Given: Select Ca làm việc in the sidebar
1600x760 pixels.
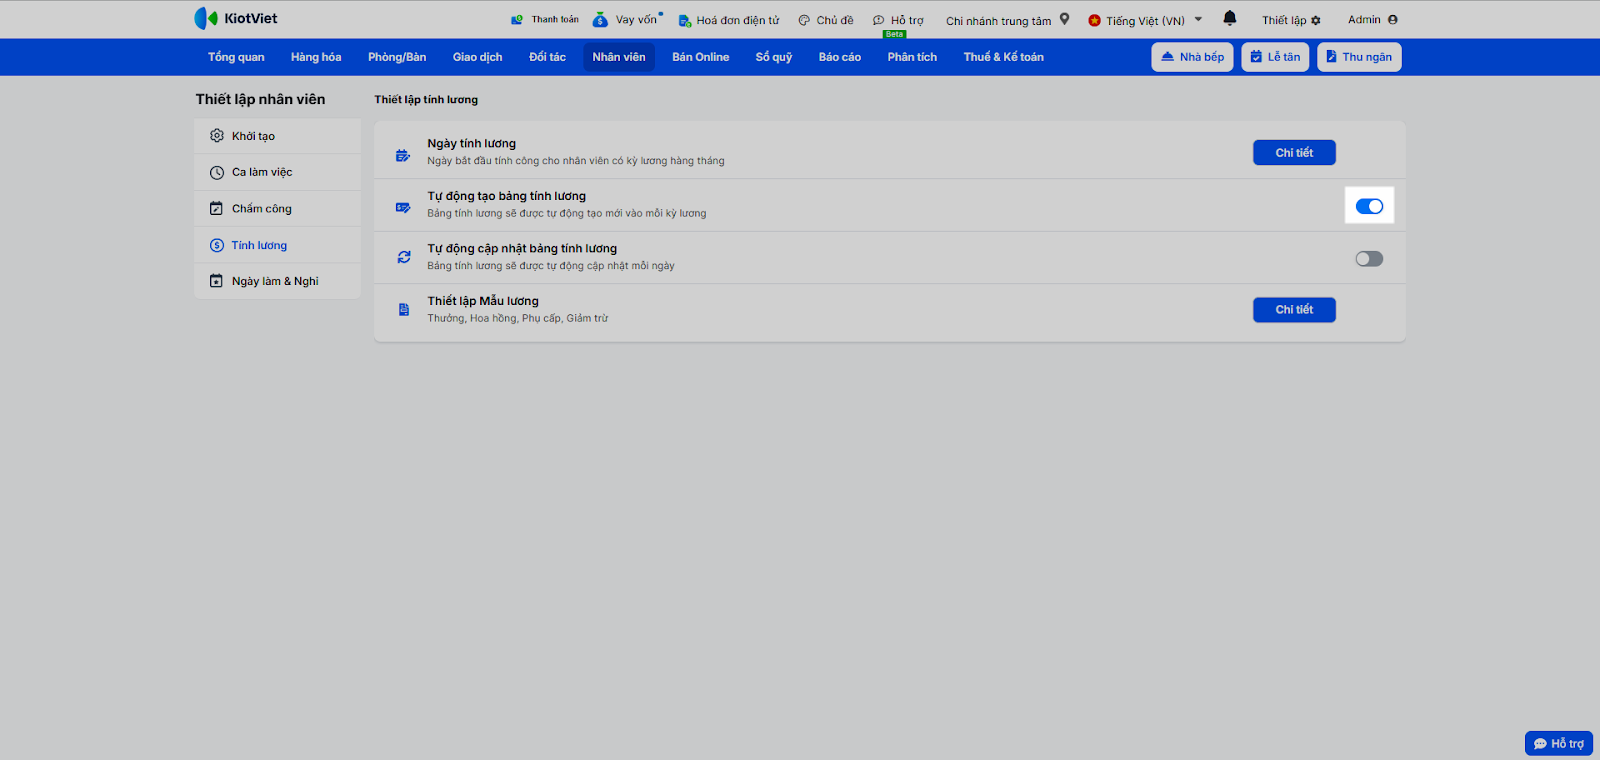Looking at the screenshot, I should pyautogui.click(x=277, y=172).
